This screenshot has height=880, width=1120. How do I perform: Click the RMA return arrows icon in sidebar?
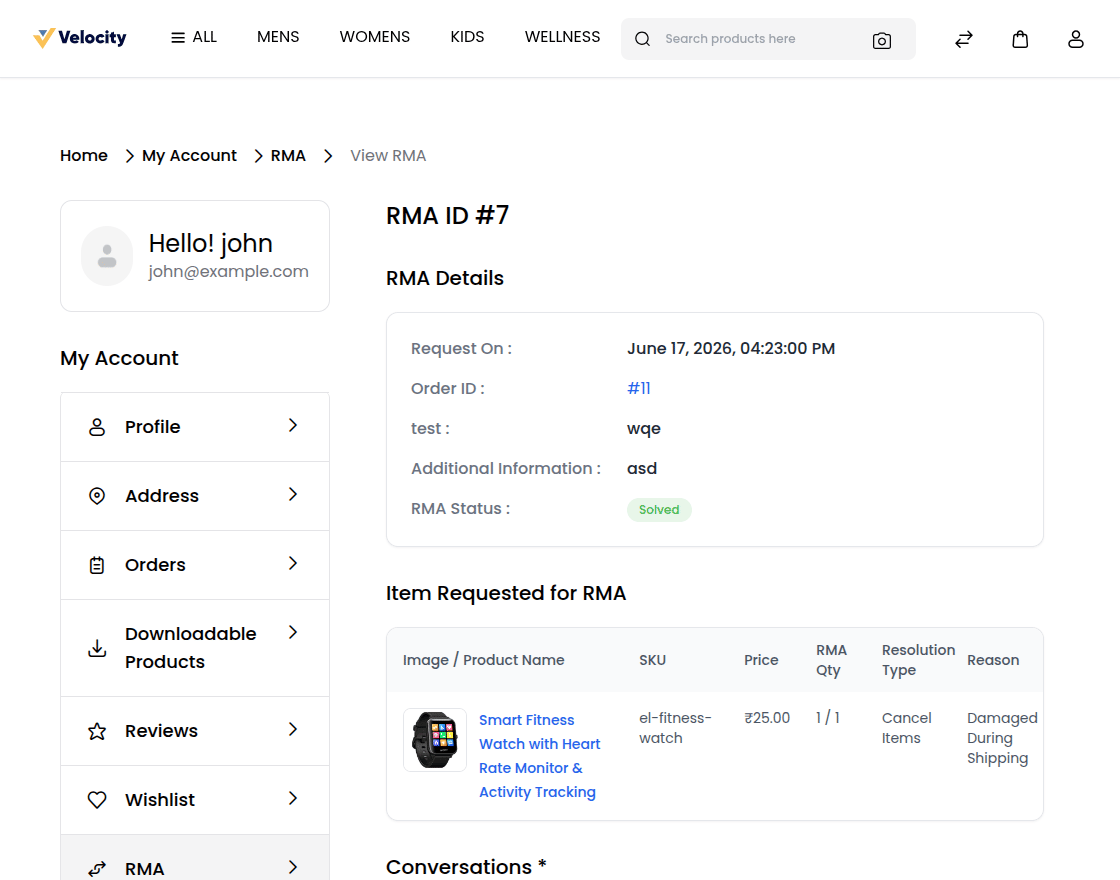pos(96,869)
